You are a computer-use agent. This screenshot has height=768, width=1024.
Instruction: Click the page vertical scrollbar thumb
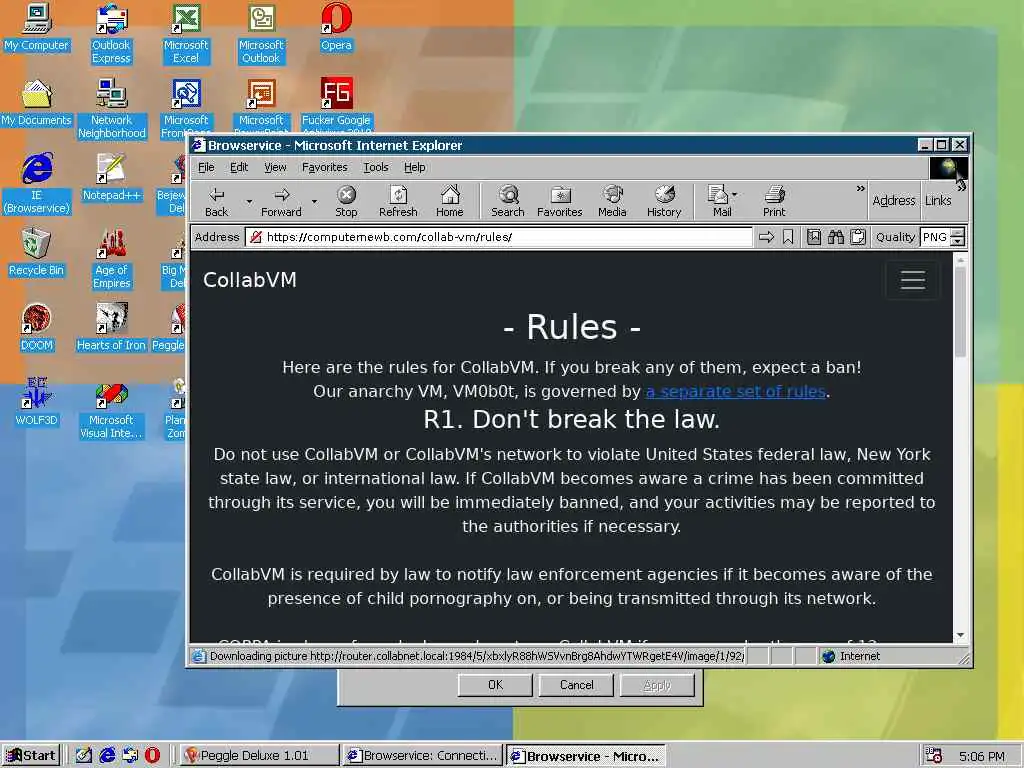(959, 312)
